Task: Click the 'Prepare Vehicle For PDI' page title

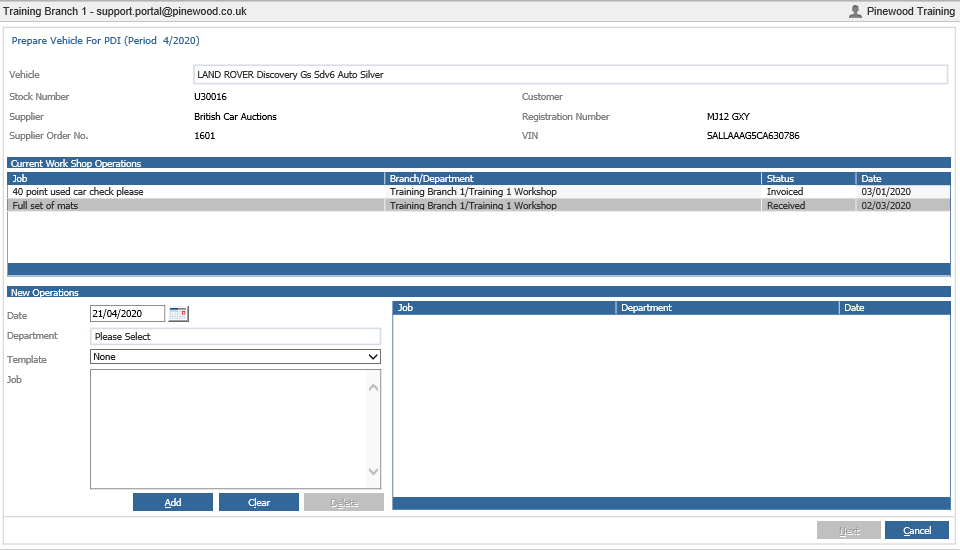Action: tap(105, 40)
